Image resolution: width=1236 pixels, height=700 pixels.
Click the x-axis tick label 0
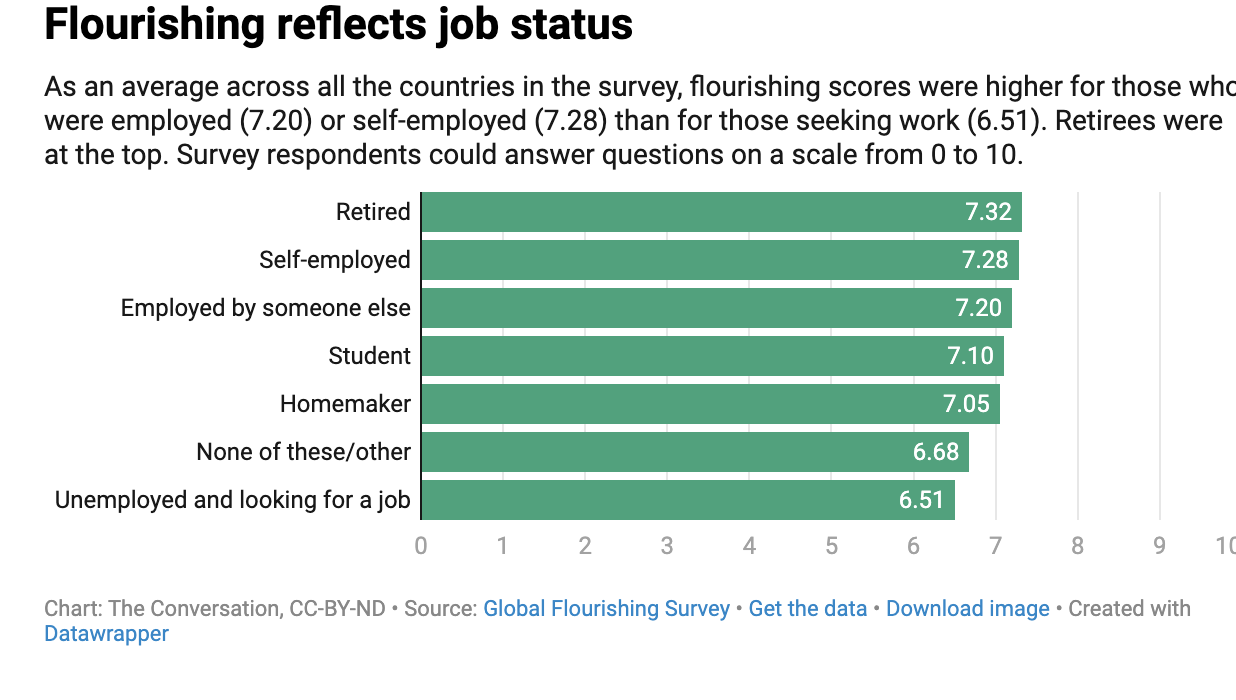[421, 545]
